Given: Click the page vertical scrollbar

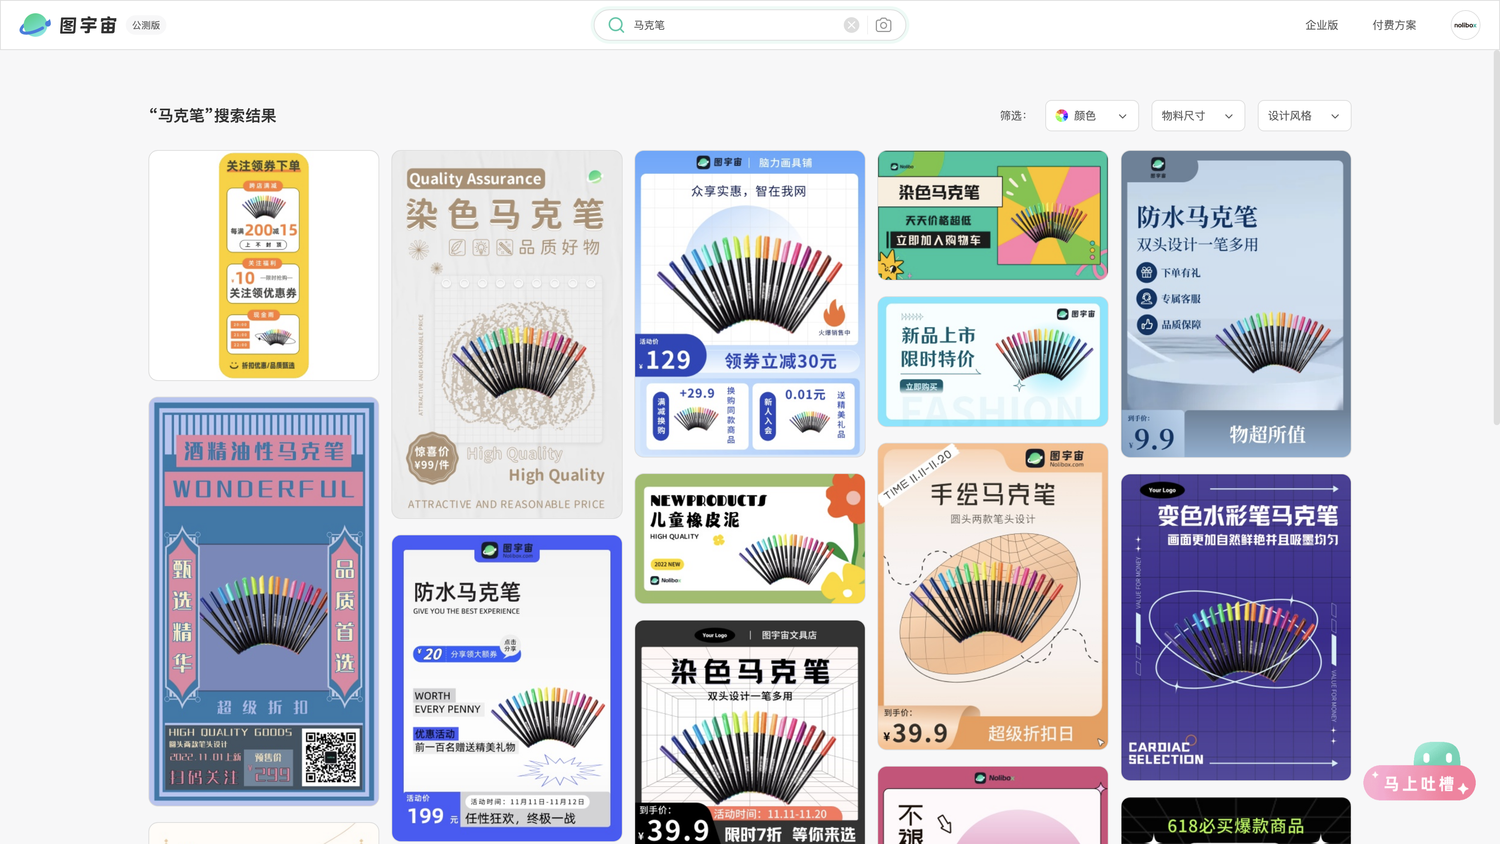Looking at the screenshot, I should [1495, 240].
